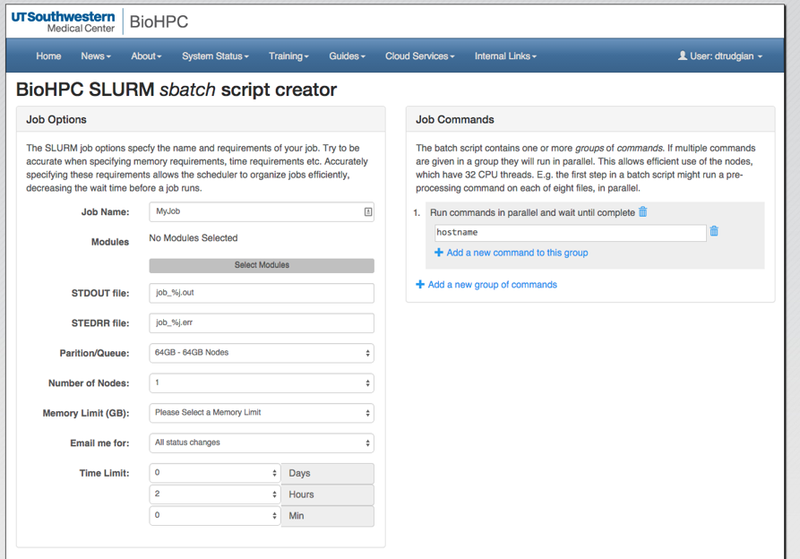This screenshot has height=559, width=800.
Task: Open the Guides menu
Action: (347, 56)
